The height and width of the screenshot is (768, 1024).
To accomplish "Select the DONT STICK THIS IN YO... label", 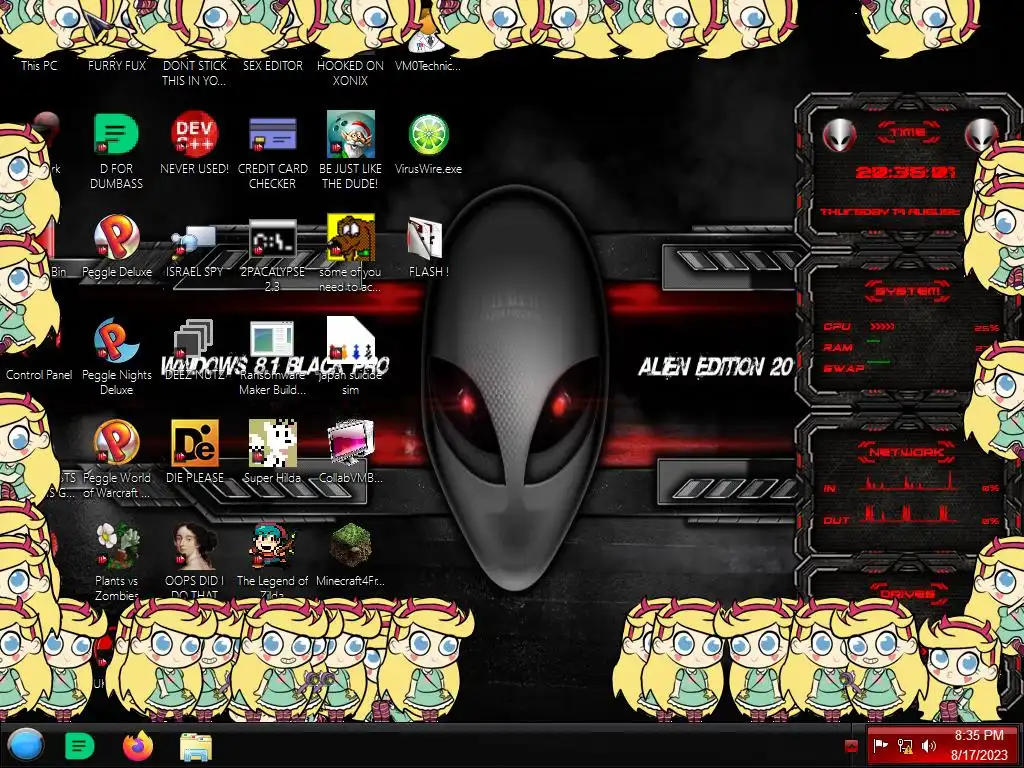I will point(195,73).
